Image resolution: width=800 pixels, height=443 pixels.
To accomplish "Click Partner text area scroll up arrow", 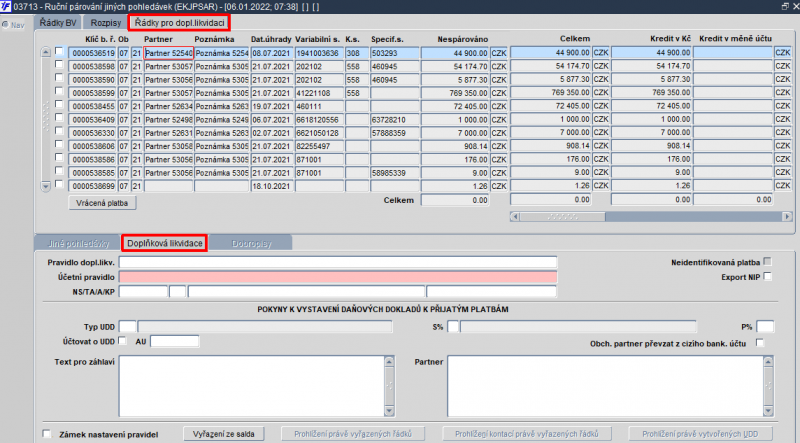I will pyautogui.click(x=768, y=361).
